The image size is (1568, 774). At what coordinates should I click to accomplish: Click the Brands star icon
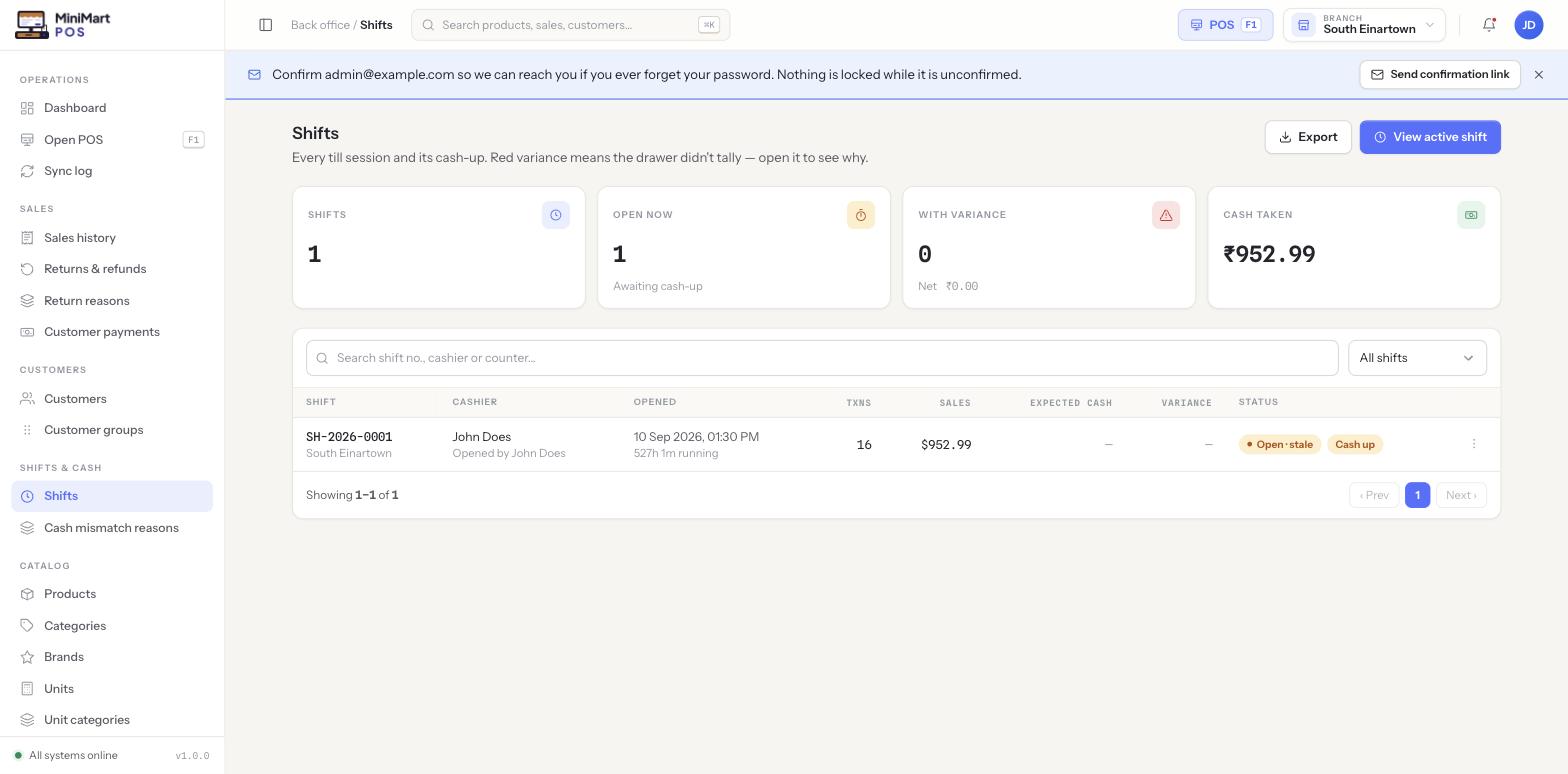pos(27,657)
